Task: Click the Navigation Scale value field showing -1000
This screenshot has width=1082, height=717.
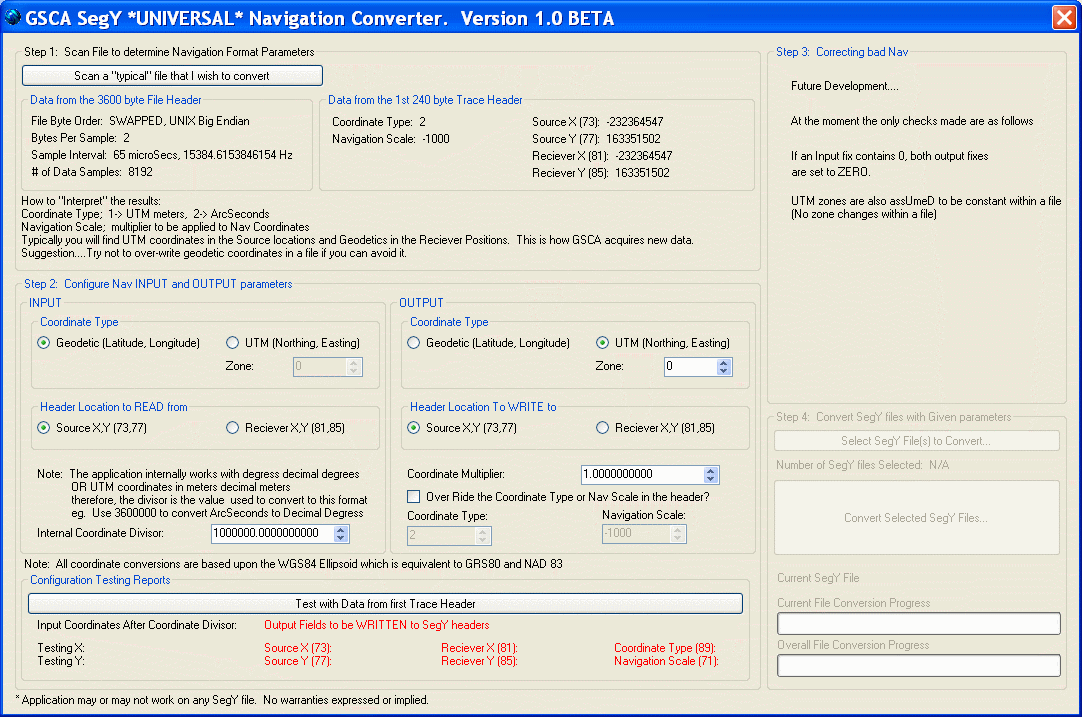Action: click(x=637, y=534)
